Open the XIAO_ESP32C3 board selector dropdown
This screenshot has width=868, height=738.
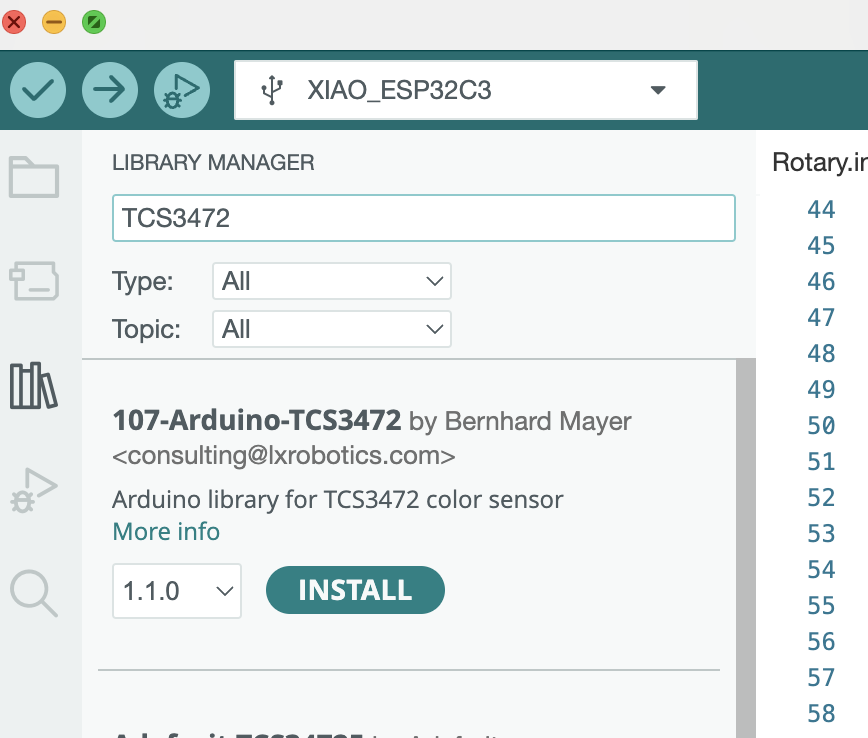coord(466,90)
